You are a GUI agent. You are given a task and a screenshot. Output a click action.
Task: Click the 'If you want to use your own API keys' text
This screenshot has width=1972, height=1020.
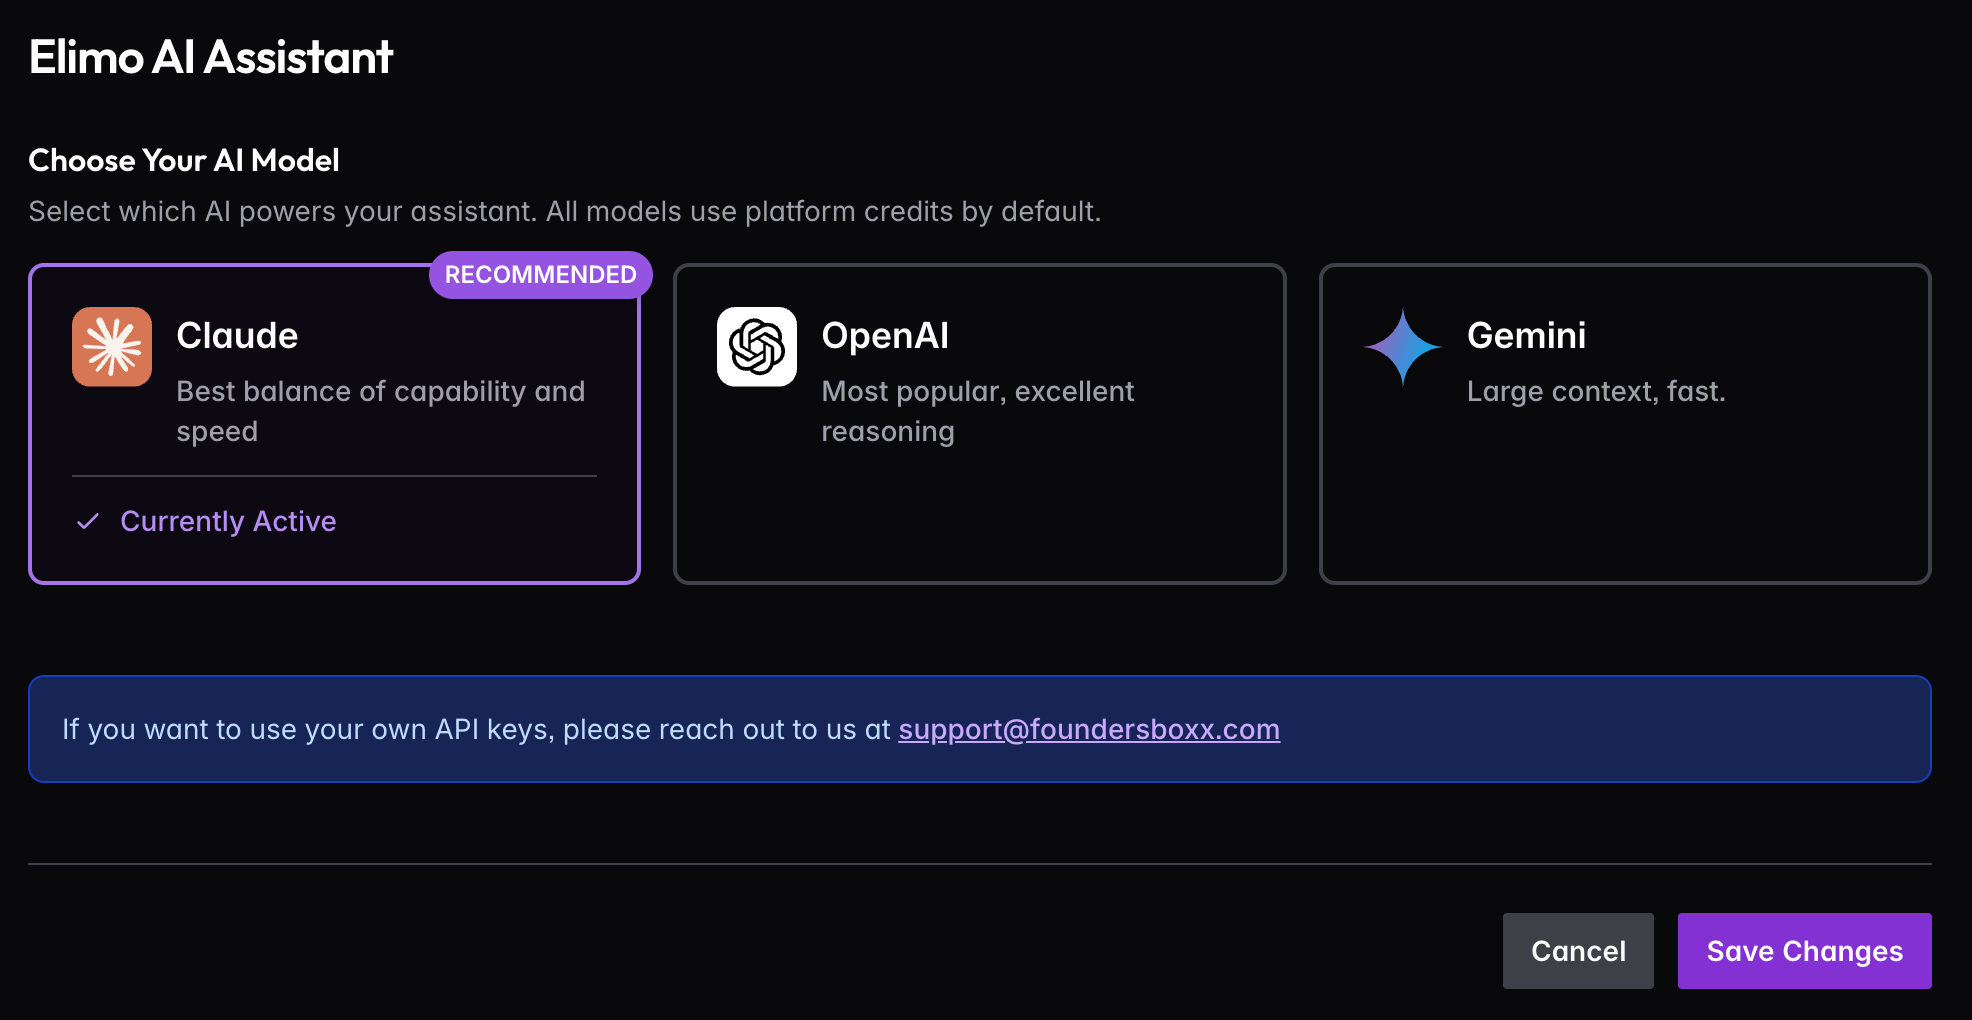click(475, 729)
